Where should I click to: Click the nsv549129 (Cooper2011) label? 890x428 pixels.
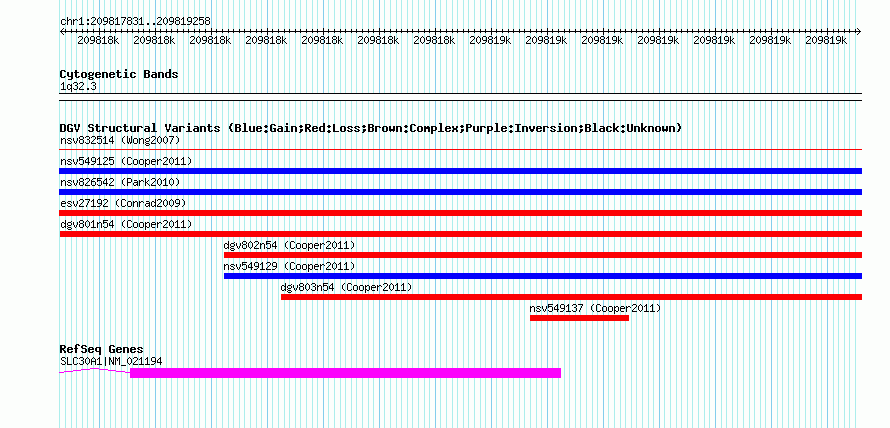(x=289, y=266)
